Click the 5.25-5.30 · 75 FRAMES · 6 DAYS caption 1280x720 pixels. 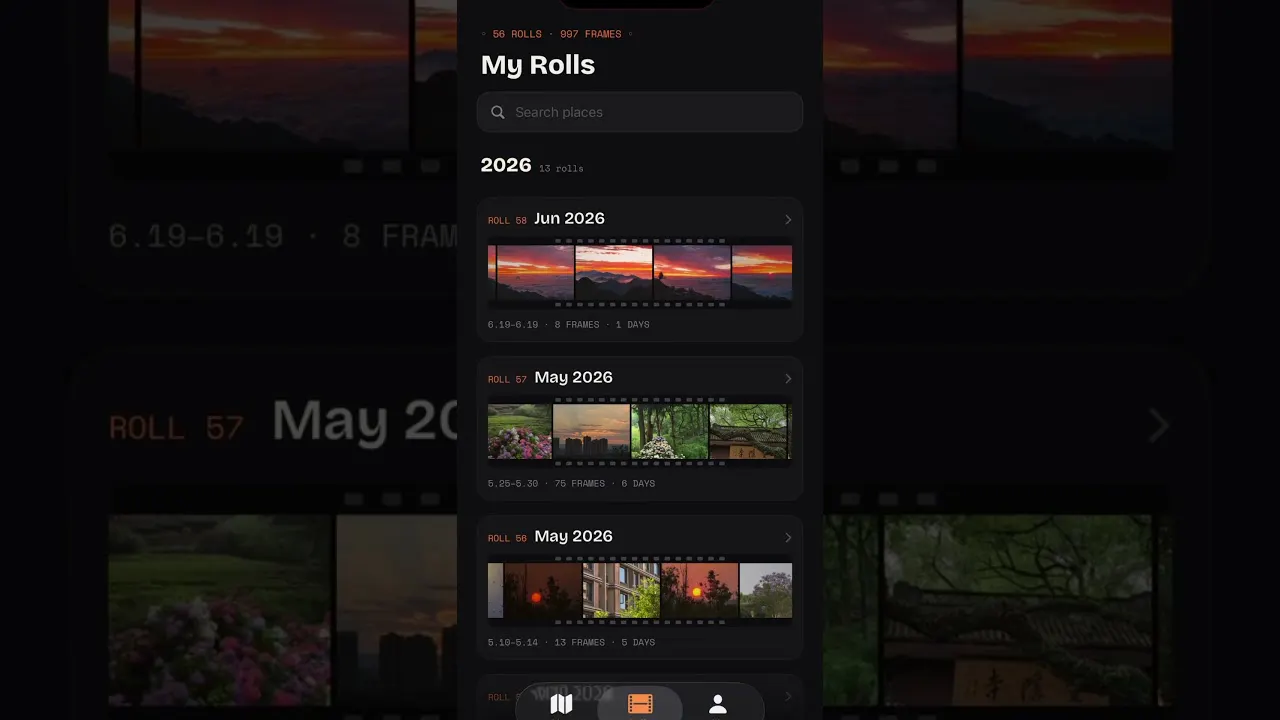click(572, 484)
